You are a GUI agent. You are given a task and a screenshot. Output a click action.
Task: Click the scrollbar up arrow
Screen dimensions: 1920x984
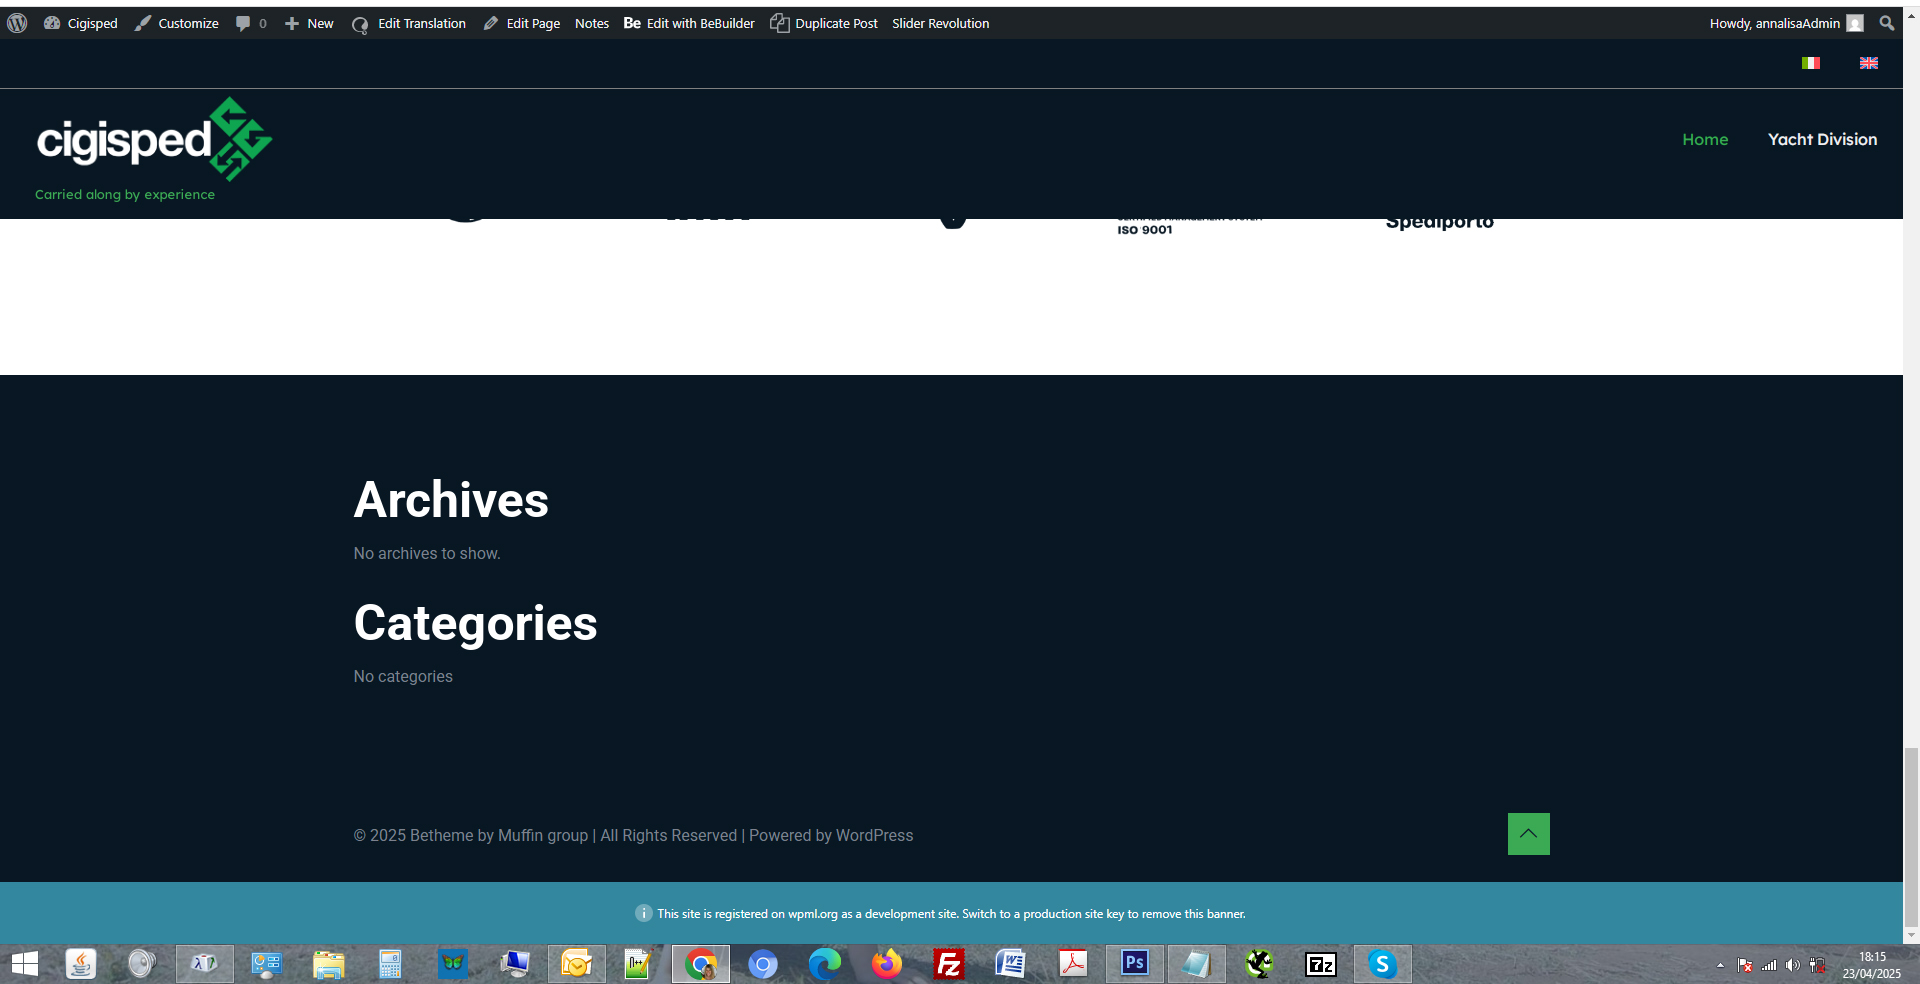(1911, 15)
